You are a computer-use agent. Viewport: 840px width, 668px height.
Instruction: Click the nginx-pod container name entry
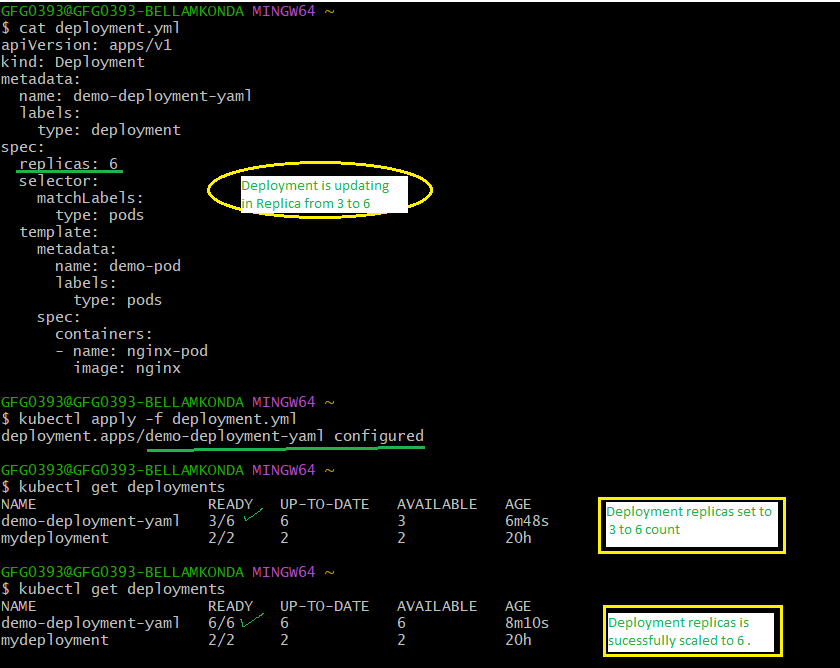coord(130,350)
